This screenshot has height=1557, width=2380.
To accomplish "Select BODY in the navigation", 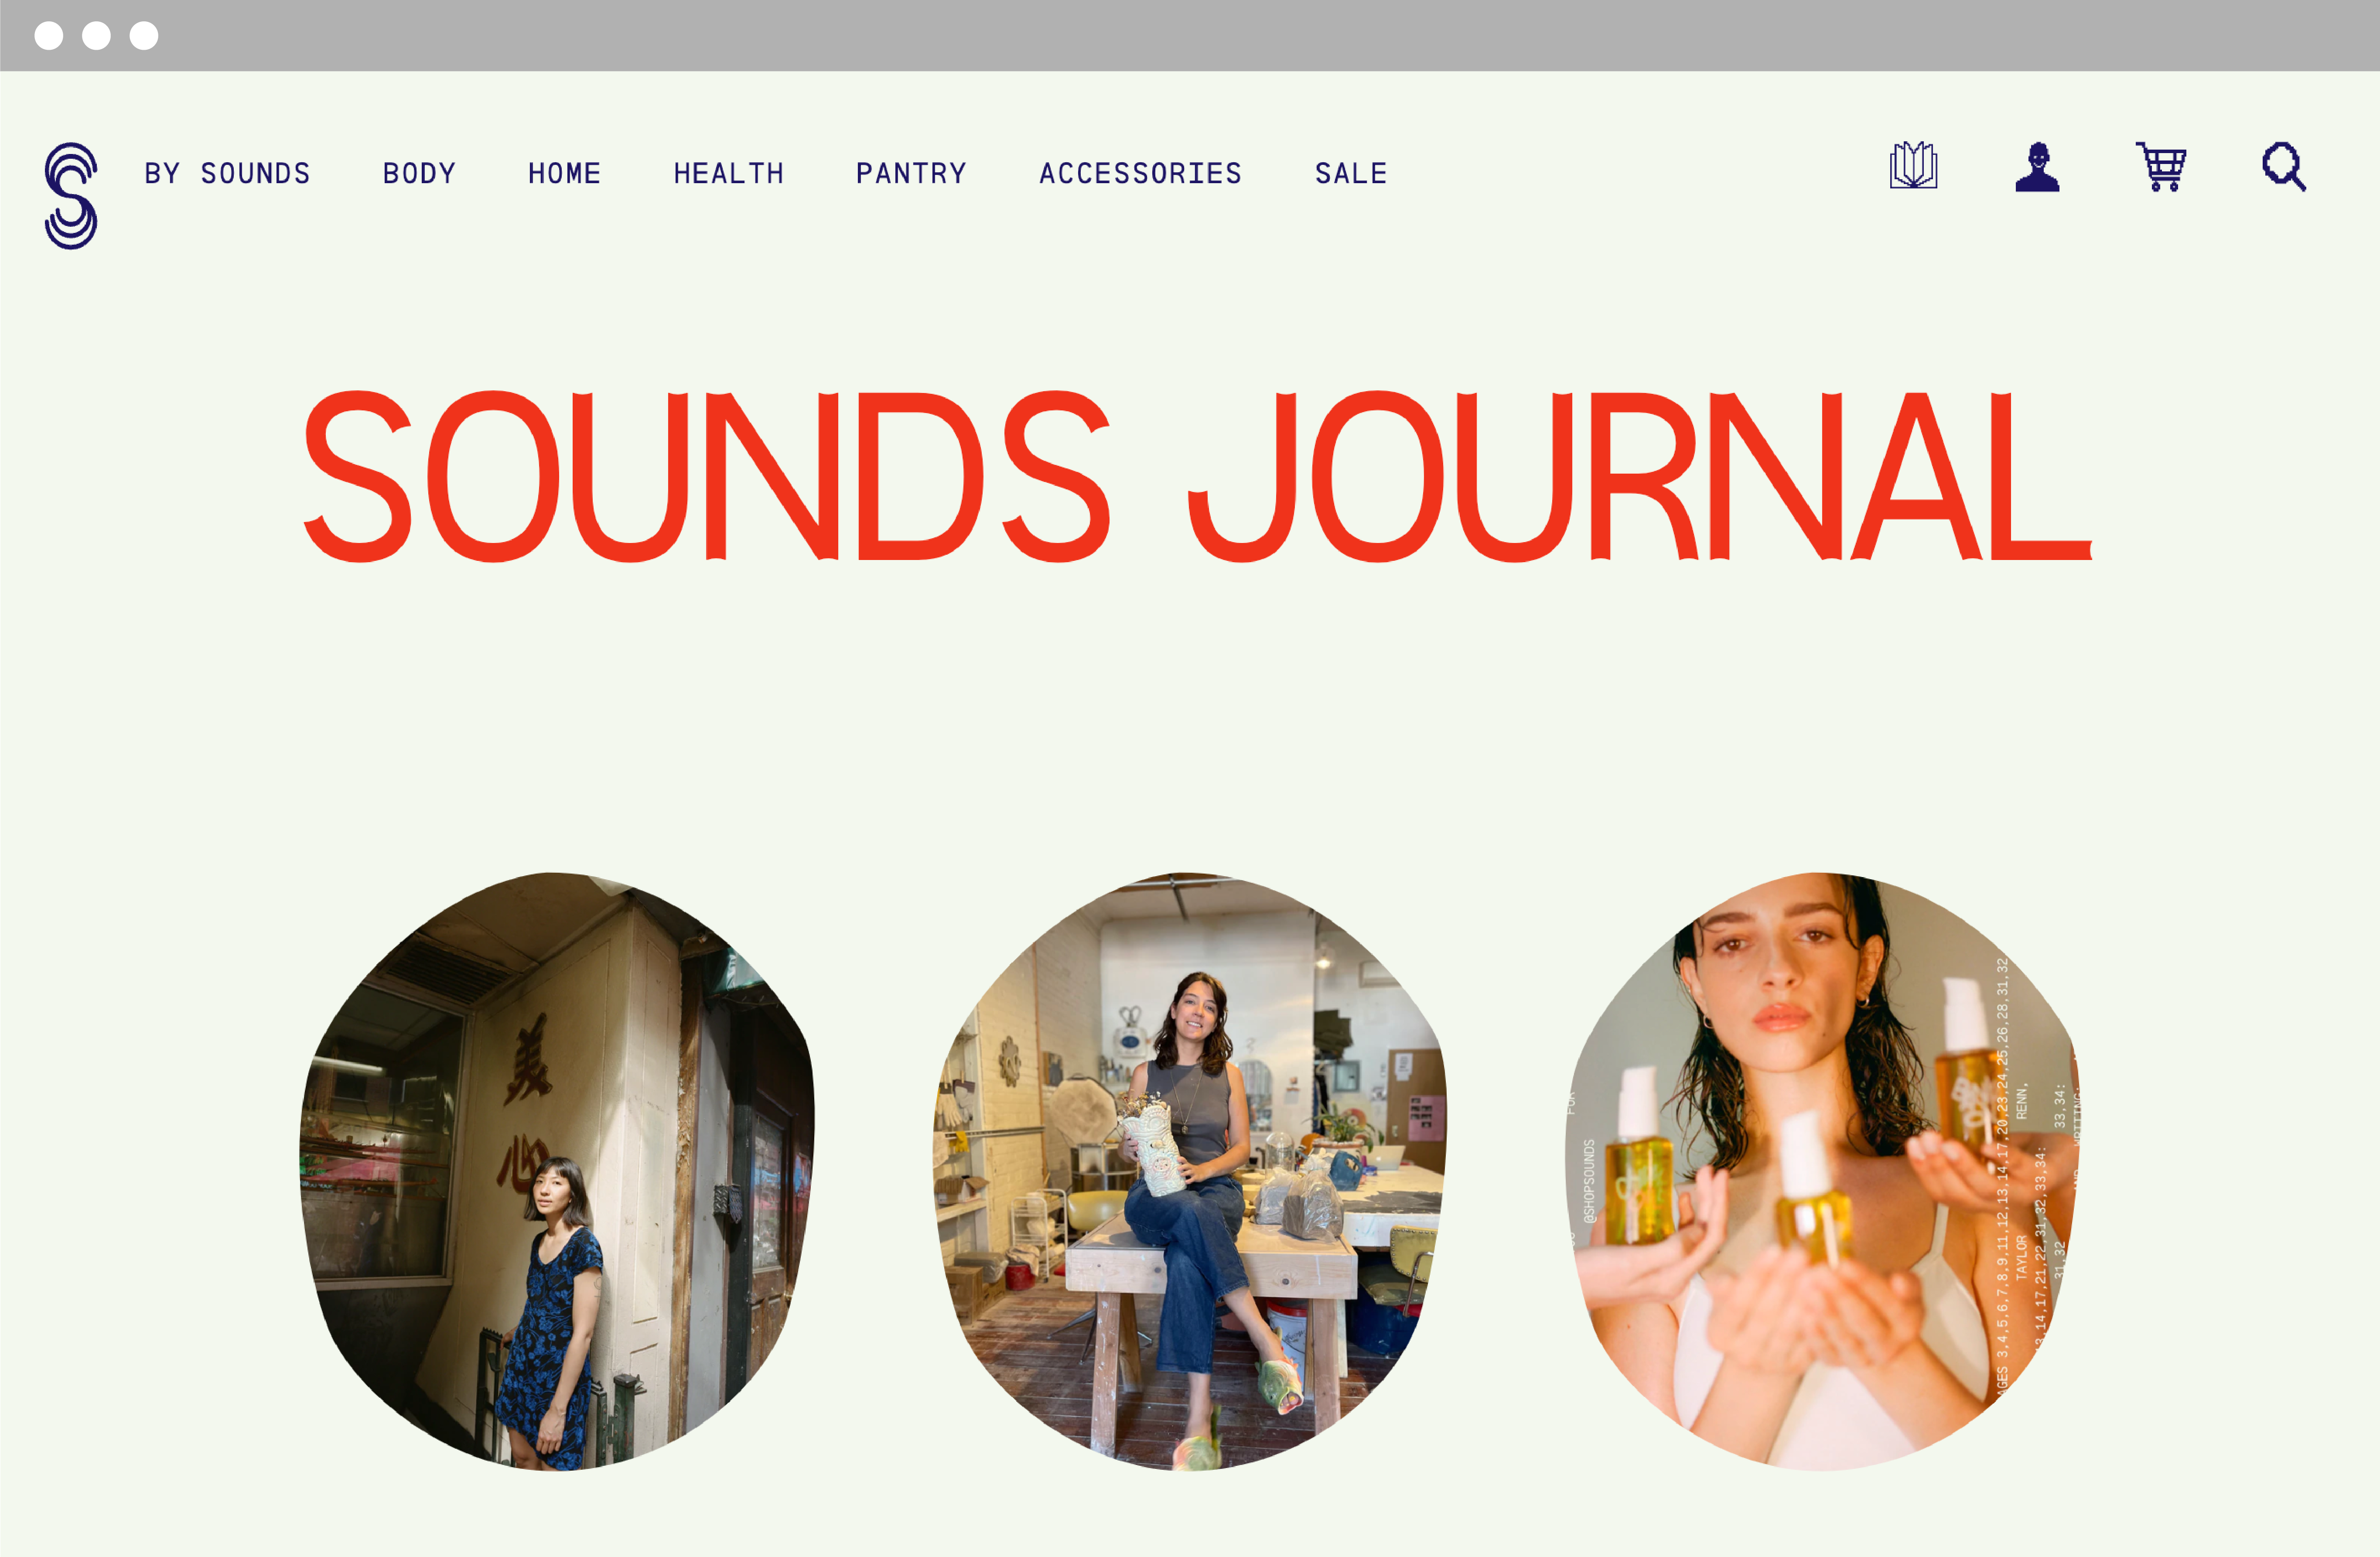I will point(419,174).
